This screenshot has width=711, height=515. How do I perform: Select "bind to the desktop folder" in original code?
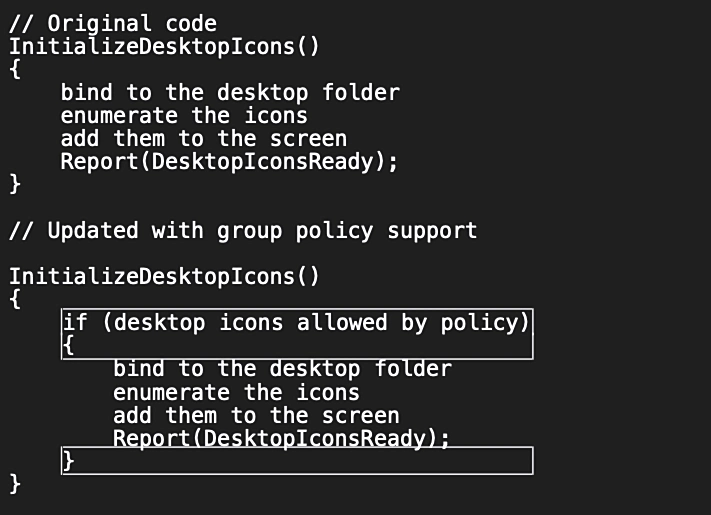(230, 92)
